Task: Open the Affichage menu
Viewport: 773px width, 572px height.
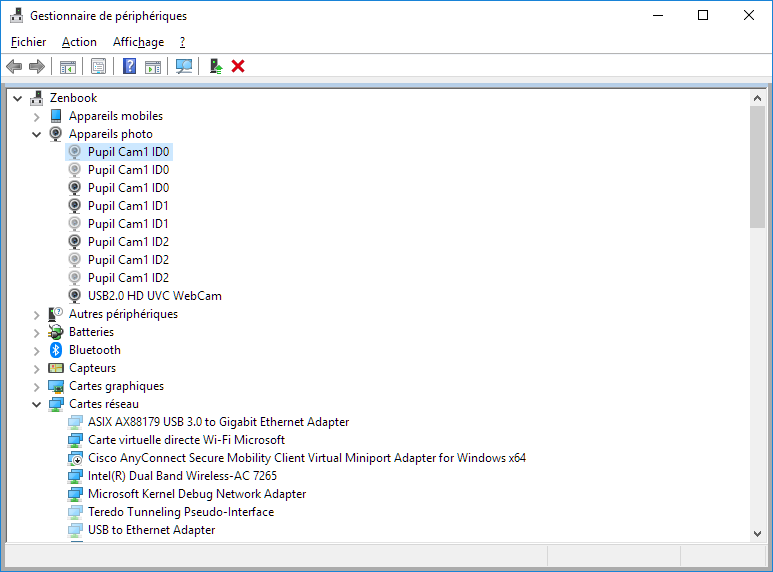Action: (x=138, y=42)
